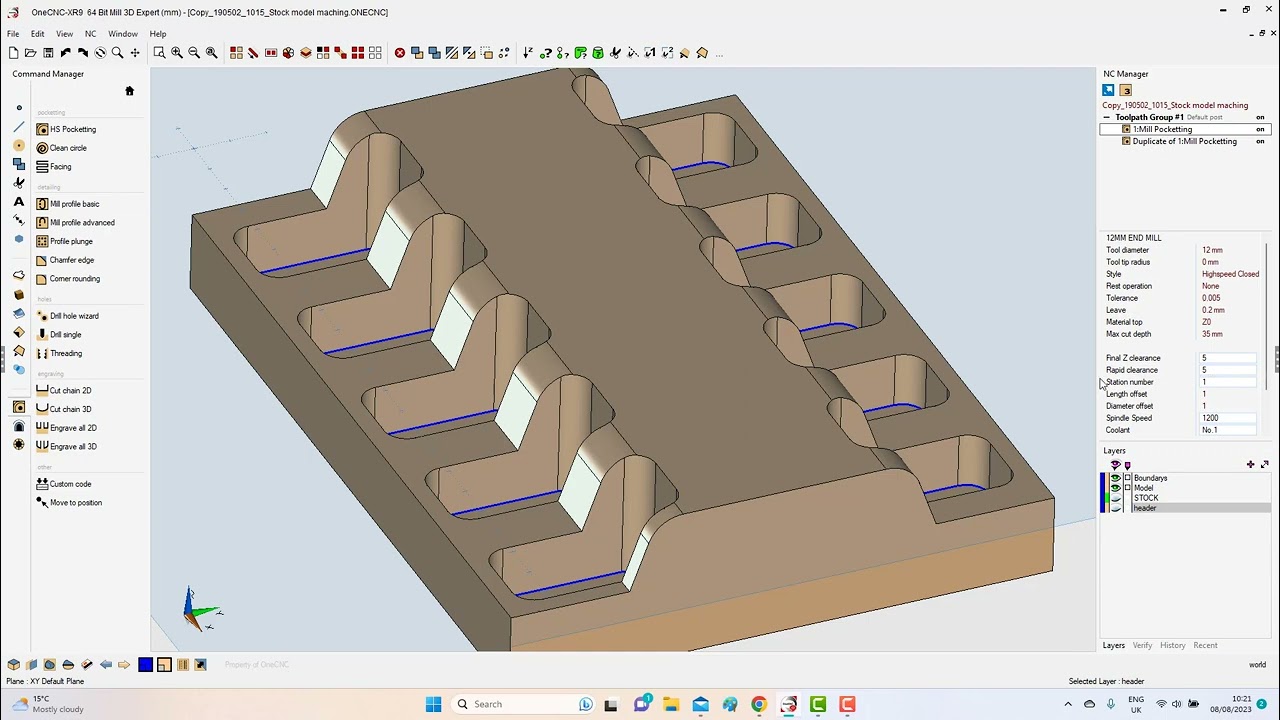
Task: Check the Boundarys layer lock box
Action: 1128,478
